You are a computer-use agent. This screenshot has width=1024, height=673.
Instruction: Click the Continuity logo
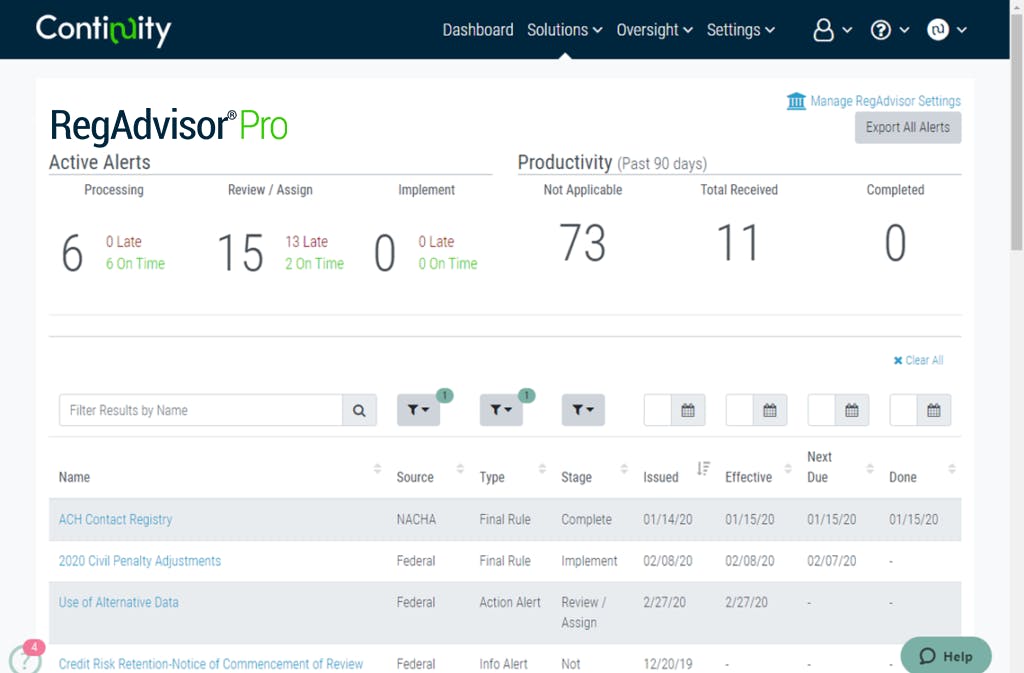click(103, 30)
